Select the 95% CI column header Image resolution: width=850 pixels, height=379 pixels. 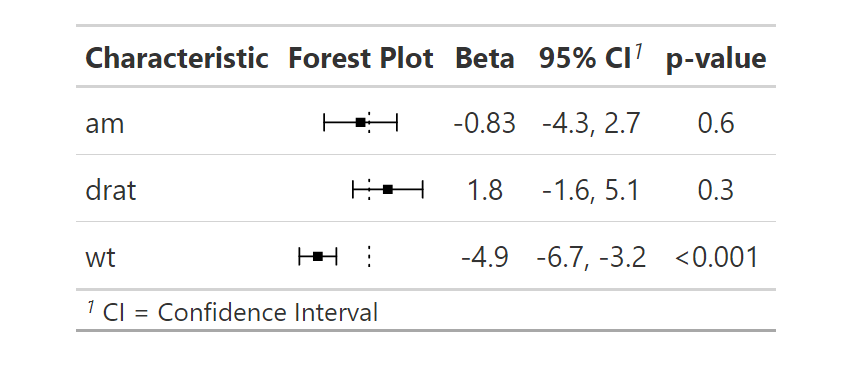tap(585, 58)
